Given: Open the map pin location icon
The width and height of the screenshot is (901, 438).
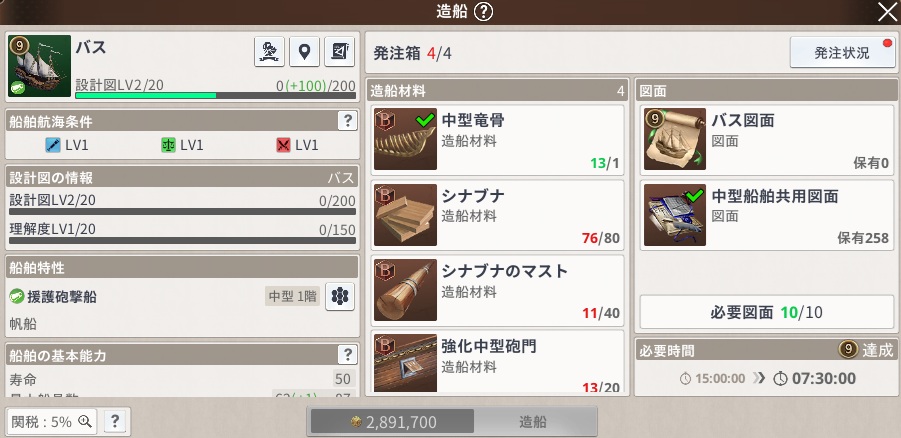Looking at the screenshot, I should pyautogui.click(x=305, y=52).
